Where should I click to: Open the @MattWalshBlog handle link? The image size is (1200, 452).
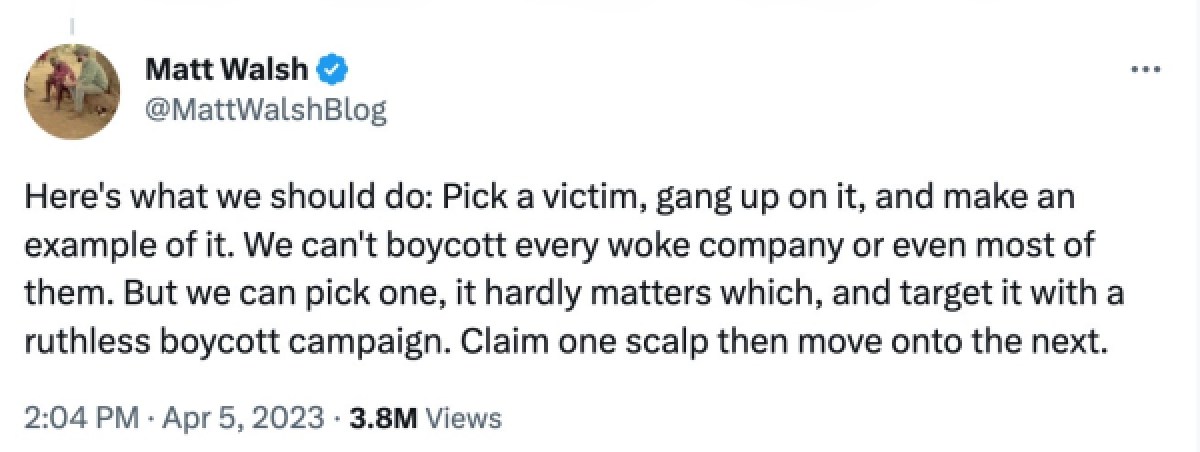point(265,109)
